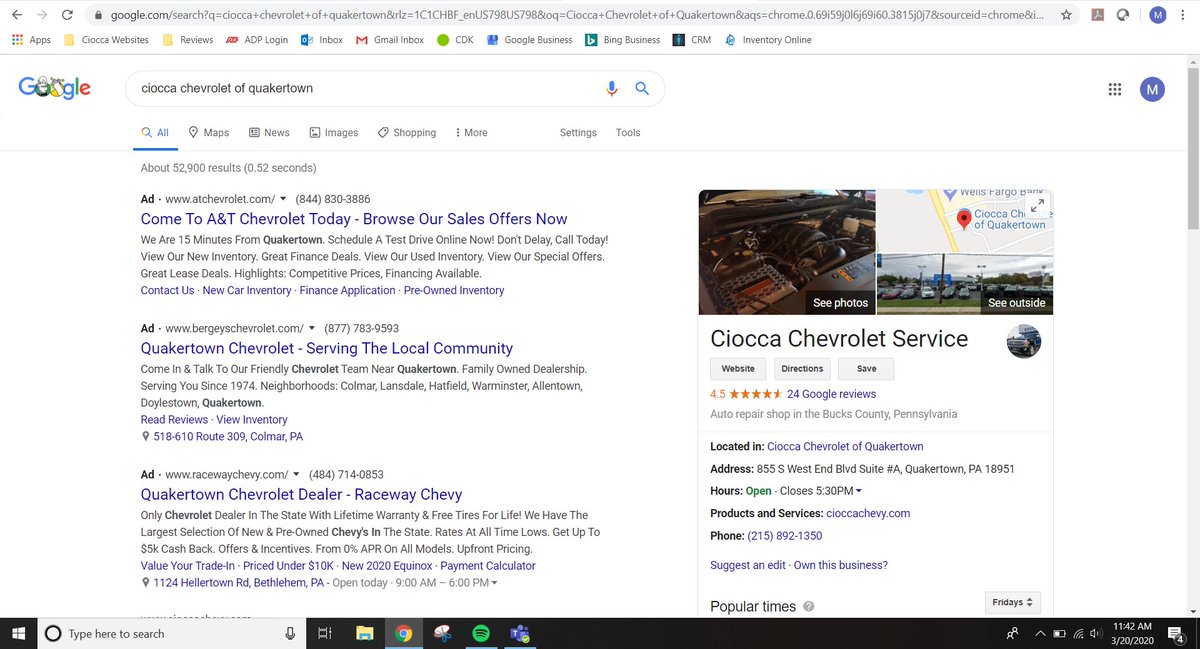
Task: Bookmark this page with the star icon
Action: pos(1067,15)
